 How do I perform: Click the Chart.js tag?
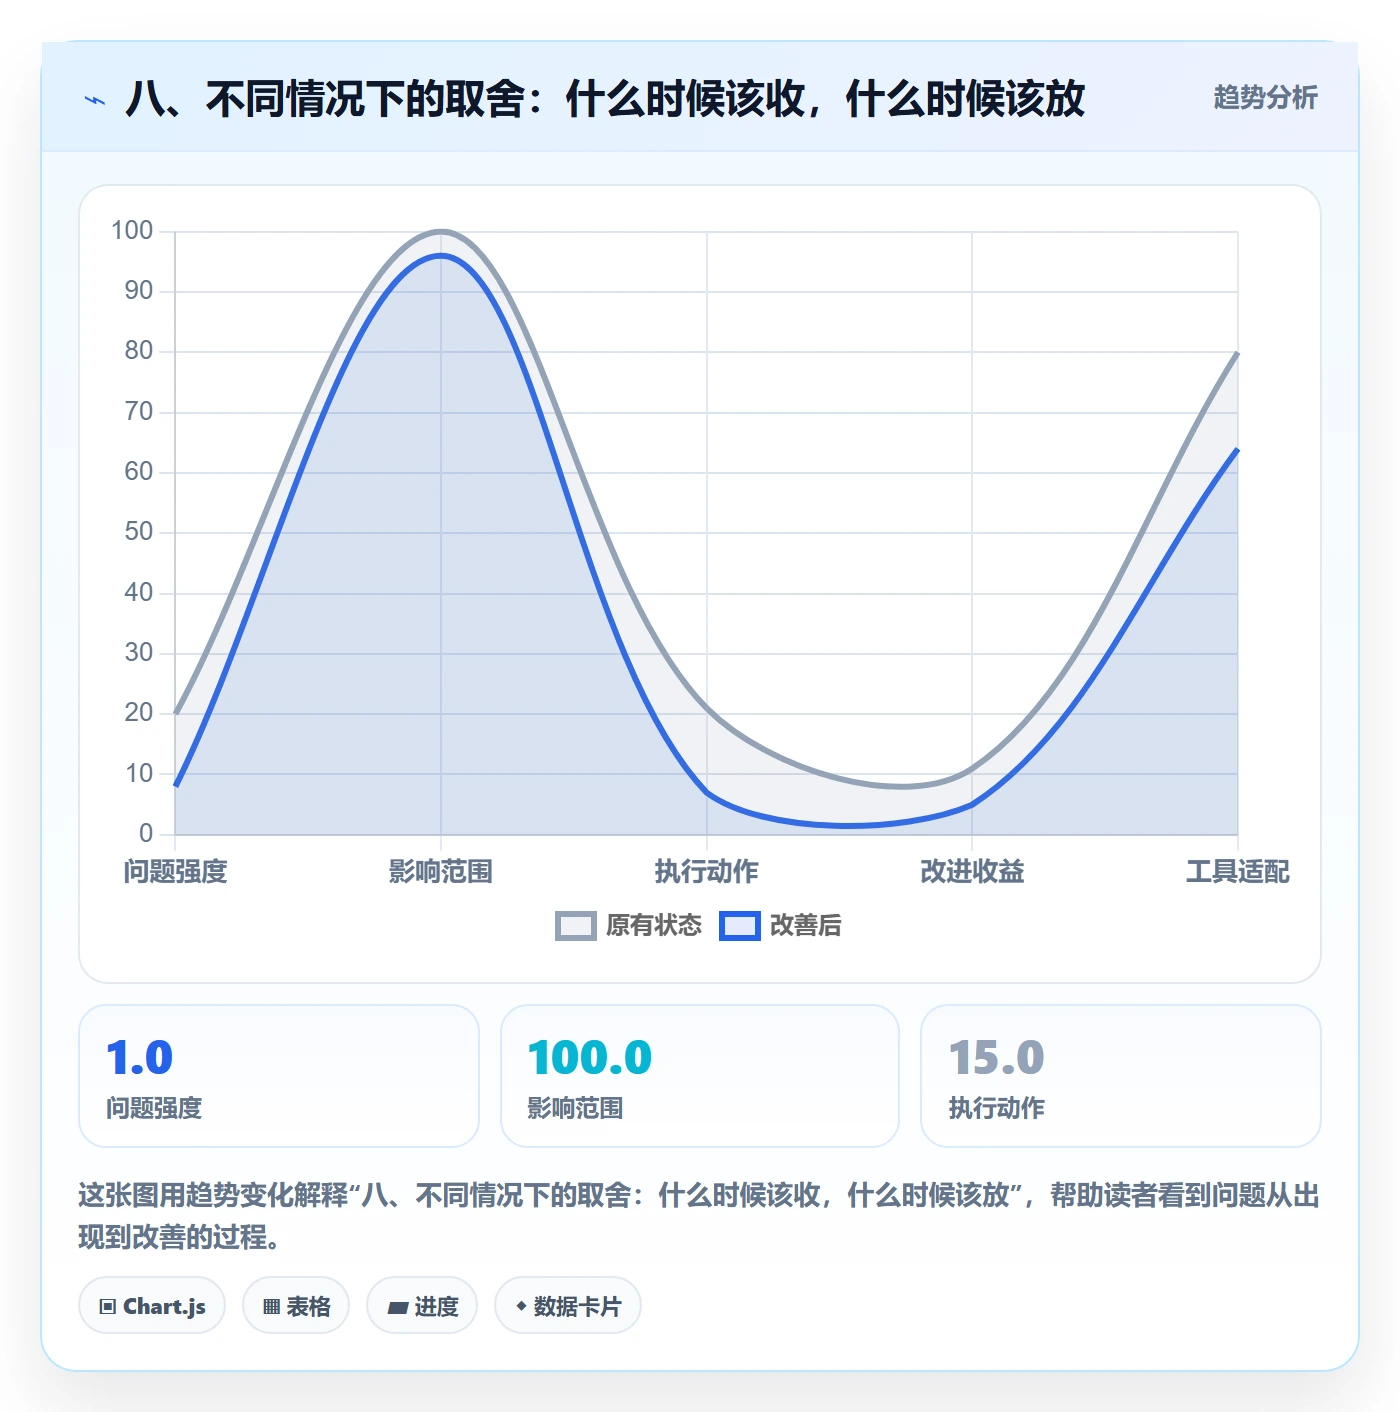[x=152, y=1306]
